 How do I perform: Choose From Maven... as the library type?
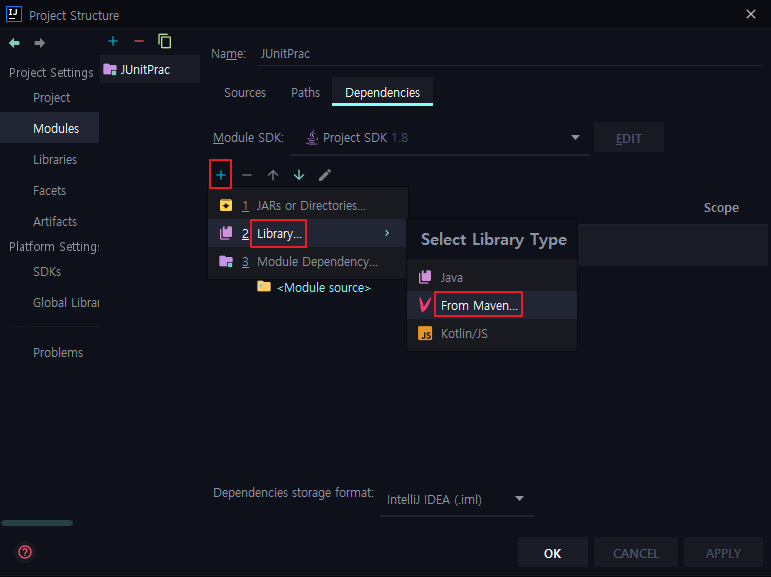coord(492,305)
